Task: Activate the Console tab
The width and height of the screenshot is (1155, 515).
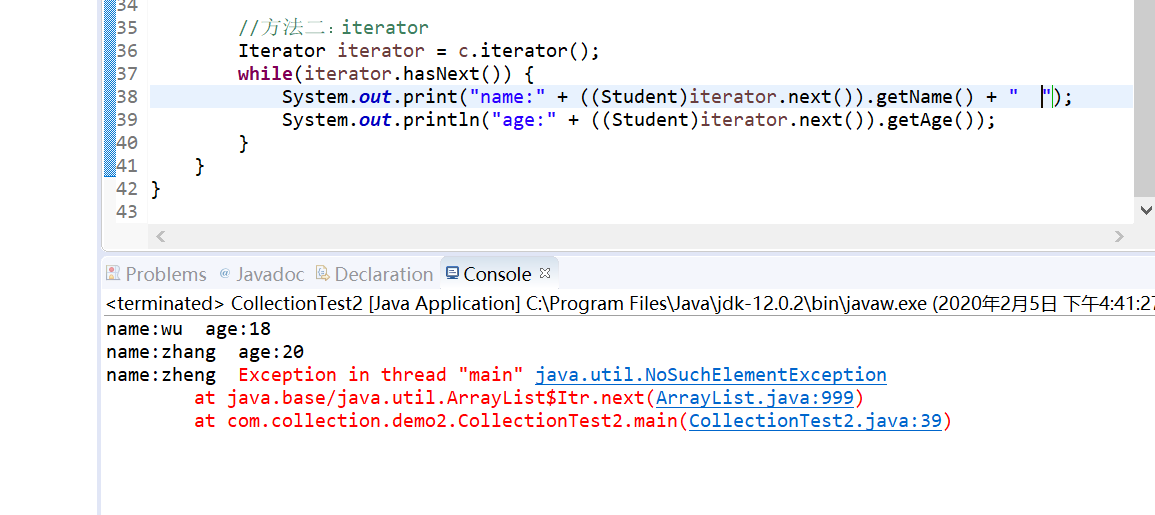Action: [498, 274]
